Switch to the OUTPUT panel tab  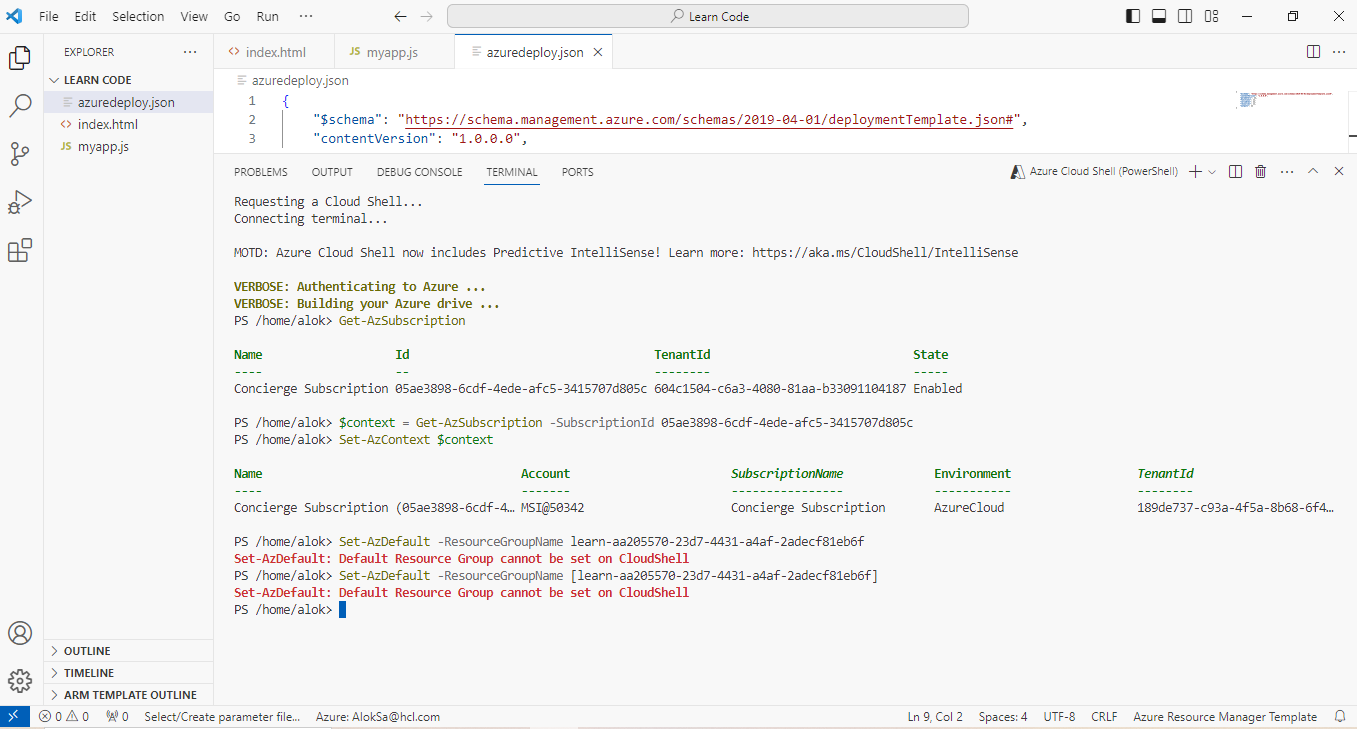click(332, 172)
